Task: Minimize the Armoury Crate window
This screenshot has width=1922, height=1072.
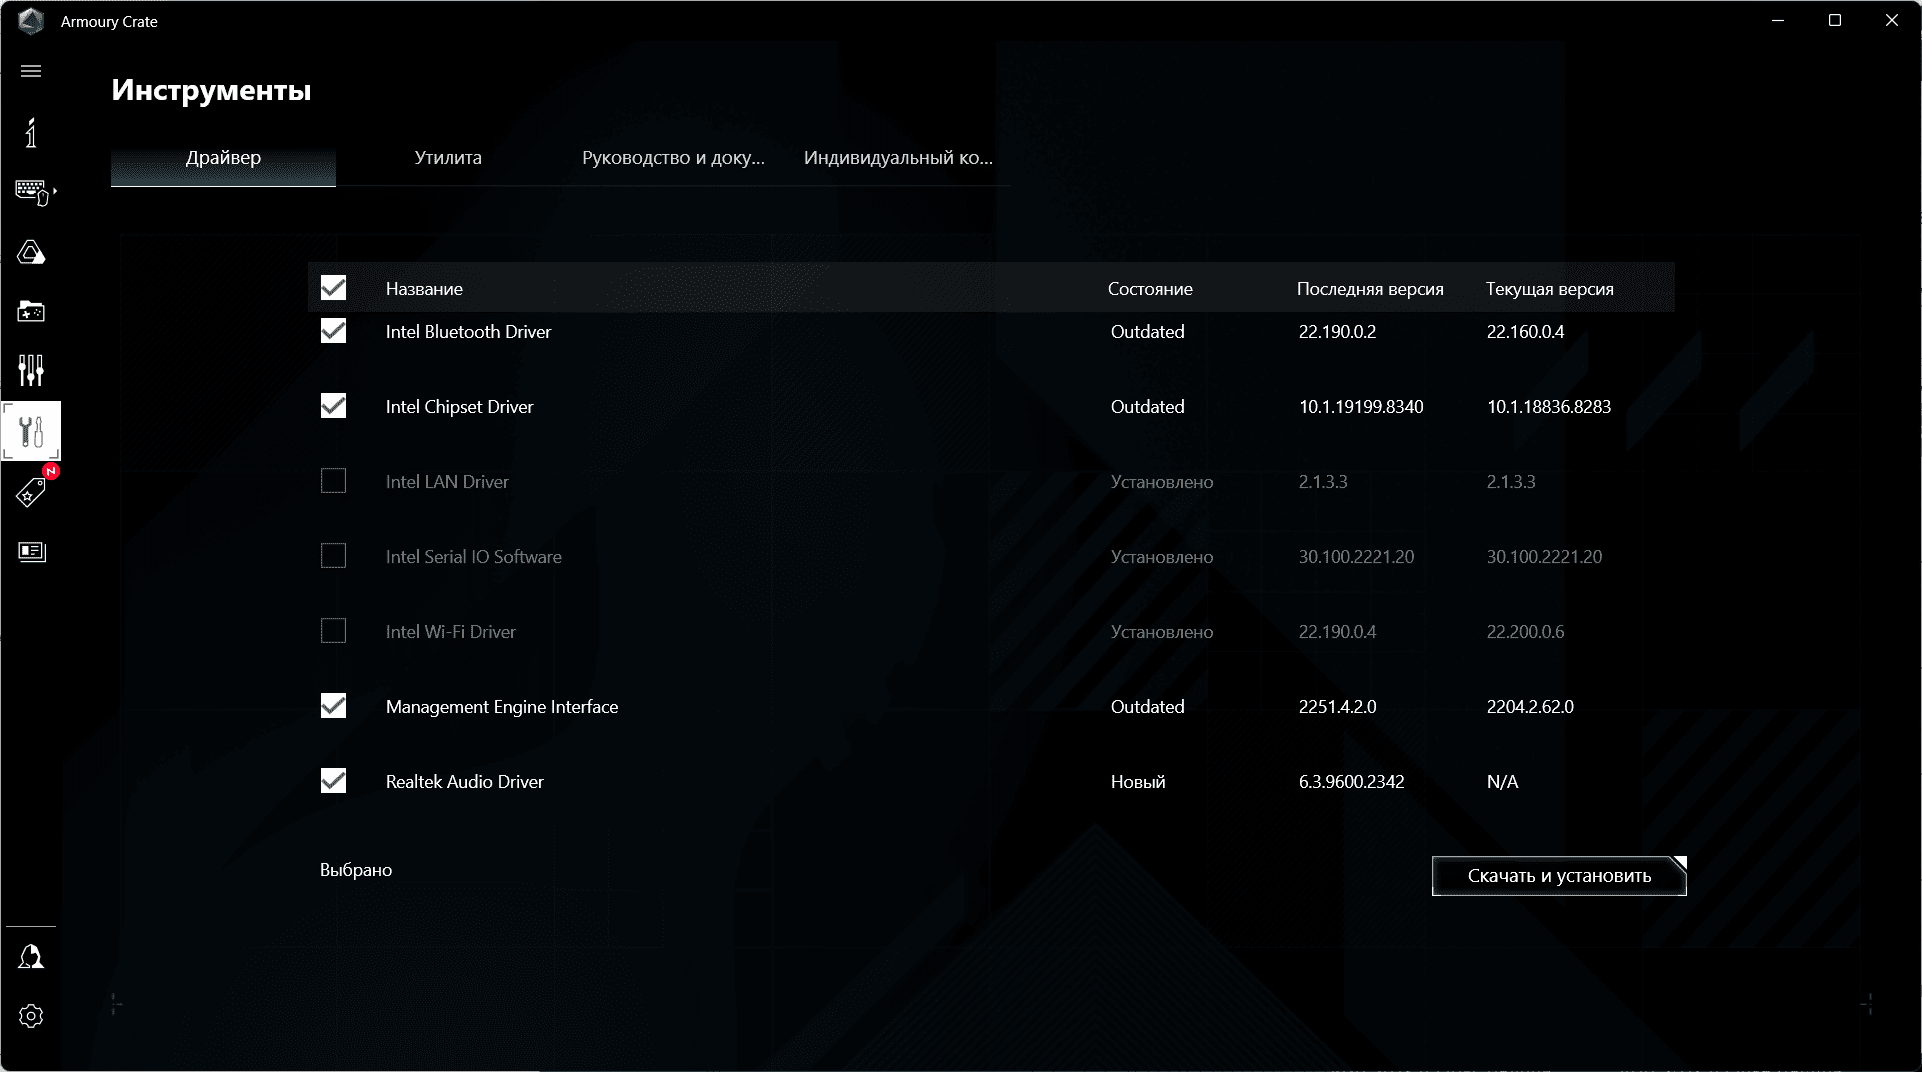Action: pyautogui.click(x=1778, y=21)
